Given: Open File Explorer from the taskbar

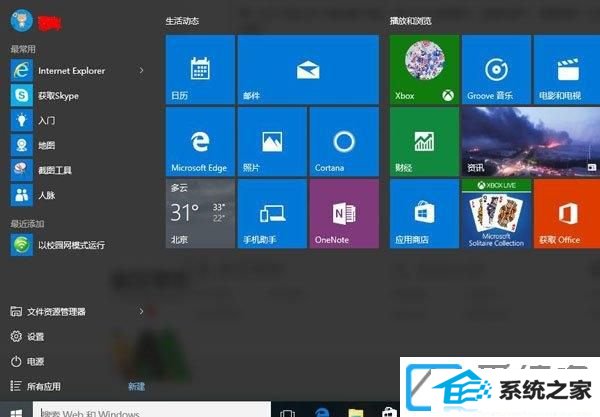Looking at the screenshot, I should click(356, 413).
